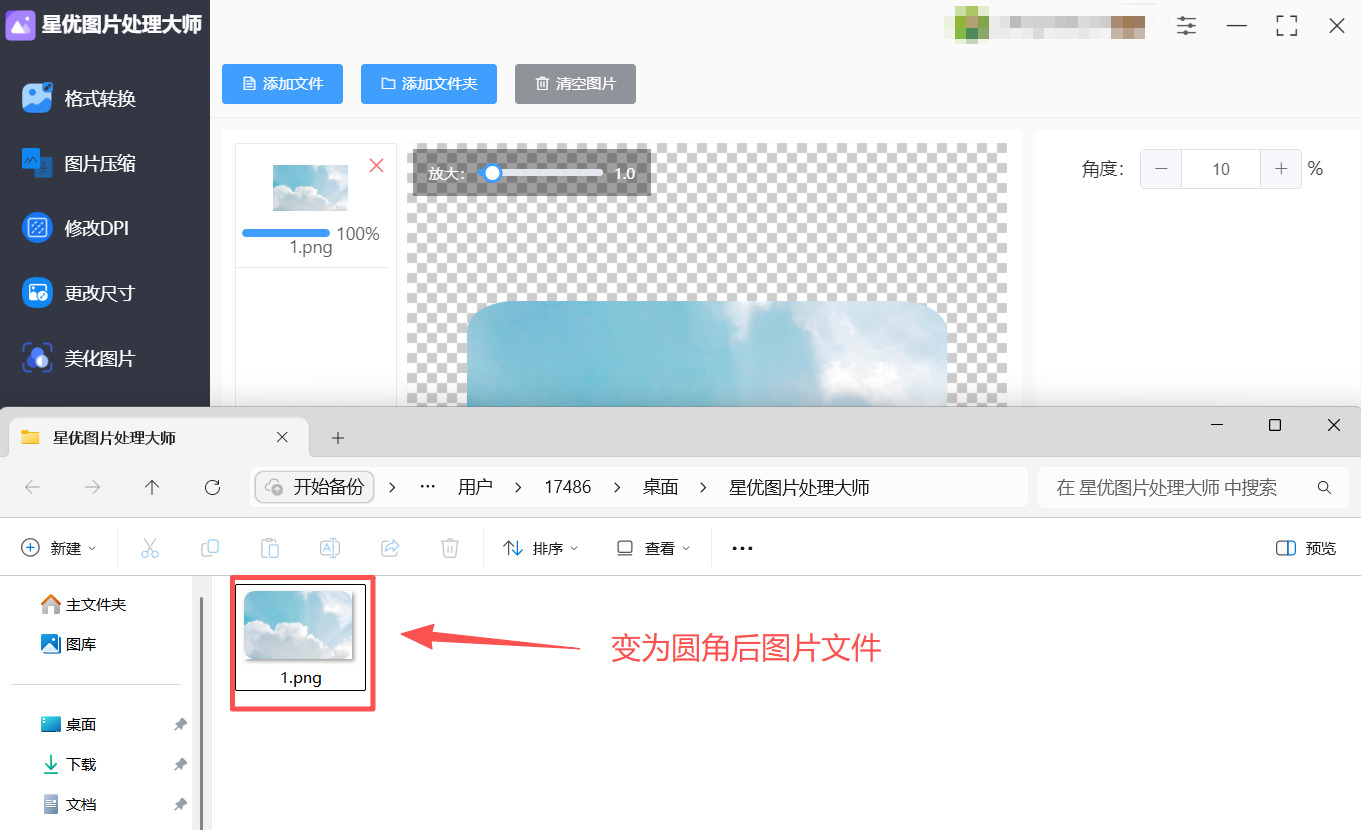Select the 1.png thumbnail in image list
The image size is (1361, 830).
point(311,188)
